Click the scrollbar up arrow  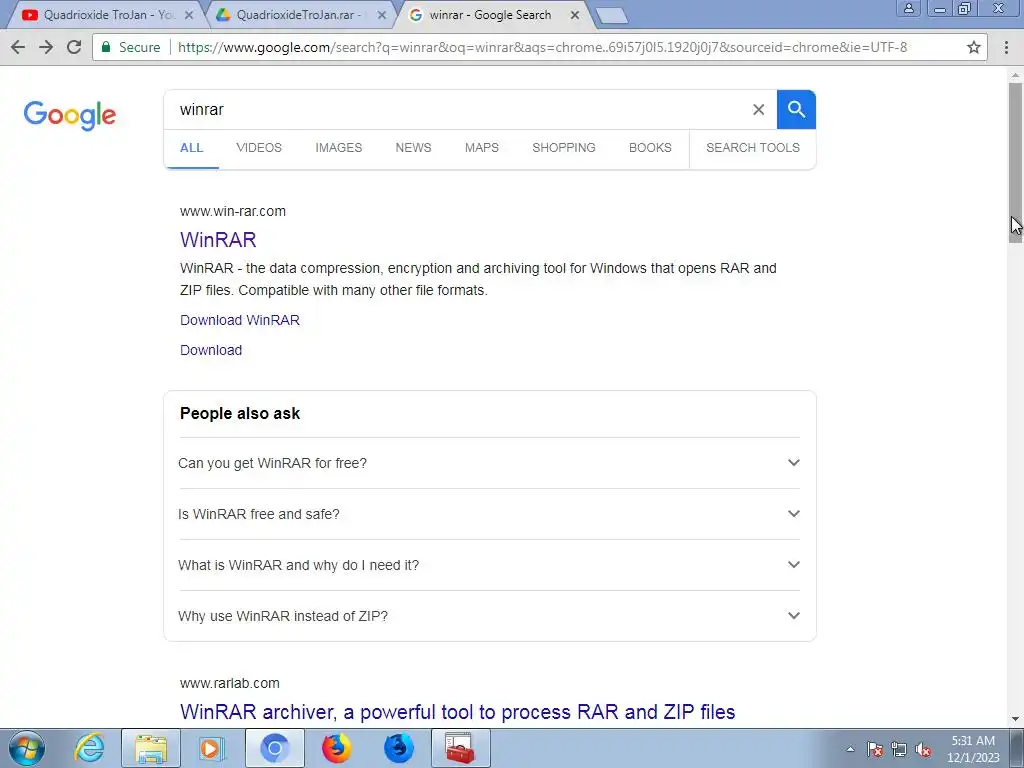[1016, 74]
